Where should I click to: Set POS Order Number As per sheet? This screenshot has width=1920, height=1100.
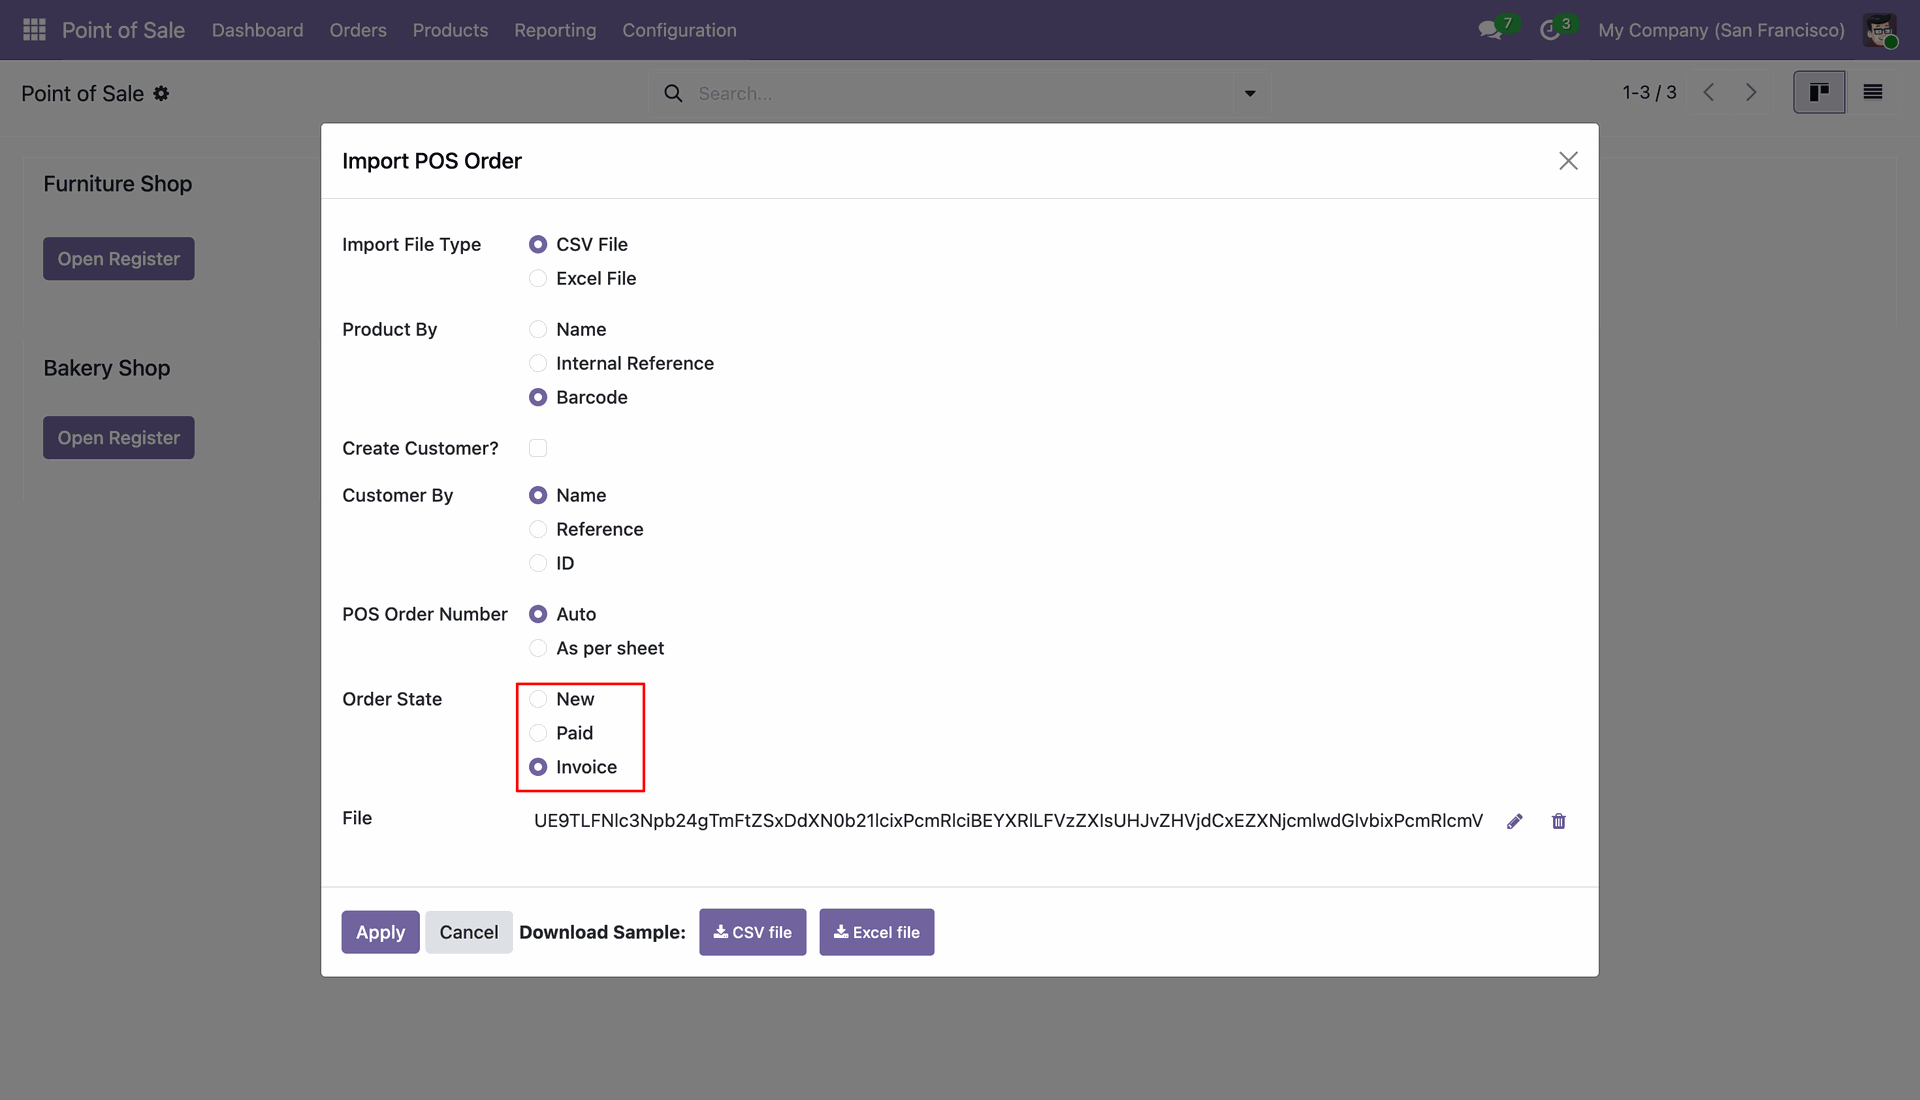click(538, 648)
